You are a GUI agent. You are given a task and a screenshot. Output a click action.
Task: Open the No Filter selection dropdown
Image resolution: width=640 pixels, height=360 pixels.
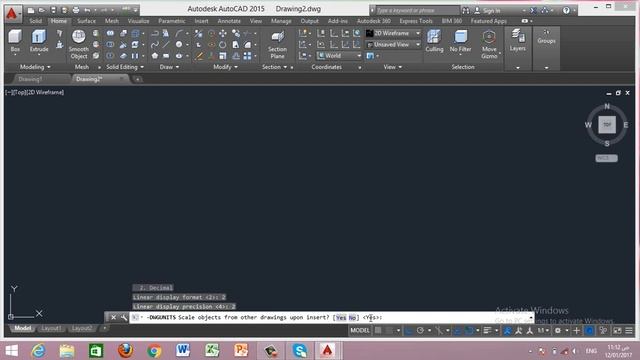(x=460, y=41)
